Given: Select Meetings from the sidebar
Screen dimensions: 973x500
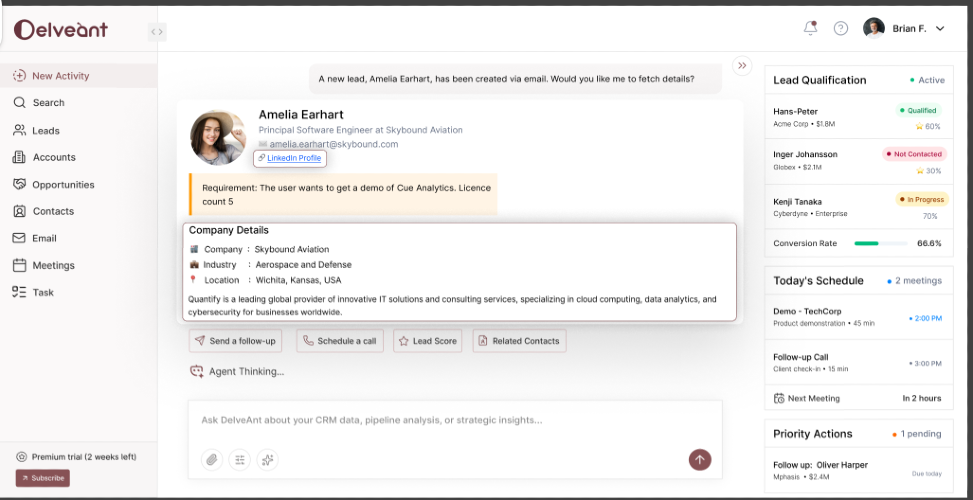Looking at the screenshot, I should pos(53,265).
